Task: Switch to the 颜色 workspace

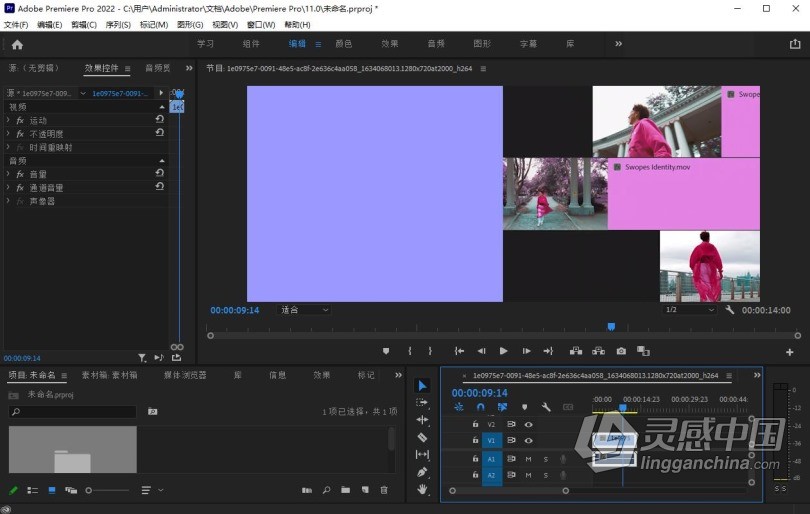Action: (x=344, y=44)
